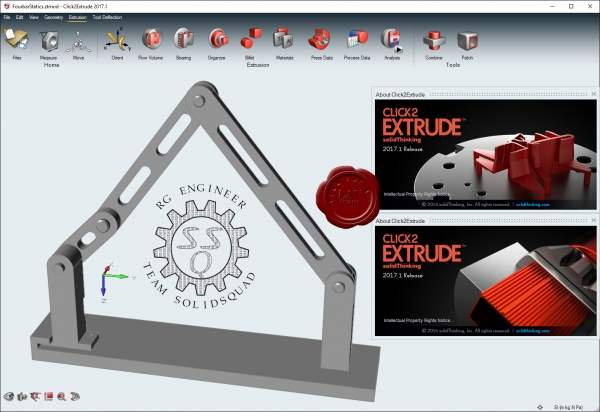Screen dimensions: 600x412
Task: Click the Home group label
Action: (51, 65)
